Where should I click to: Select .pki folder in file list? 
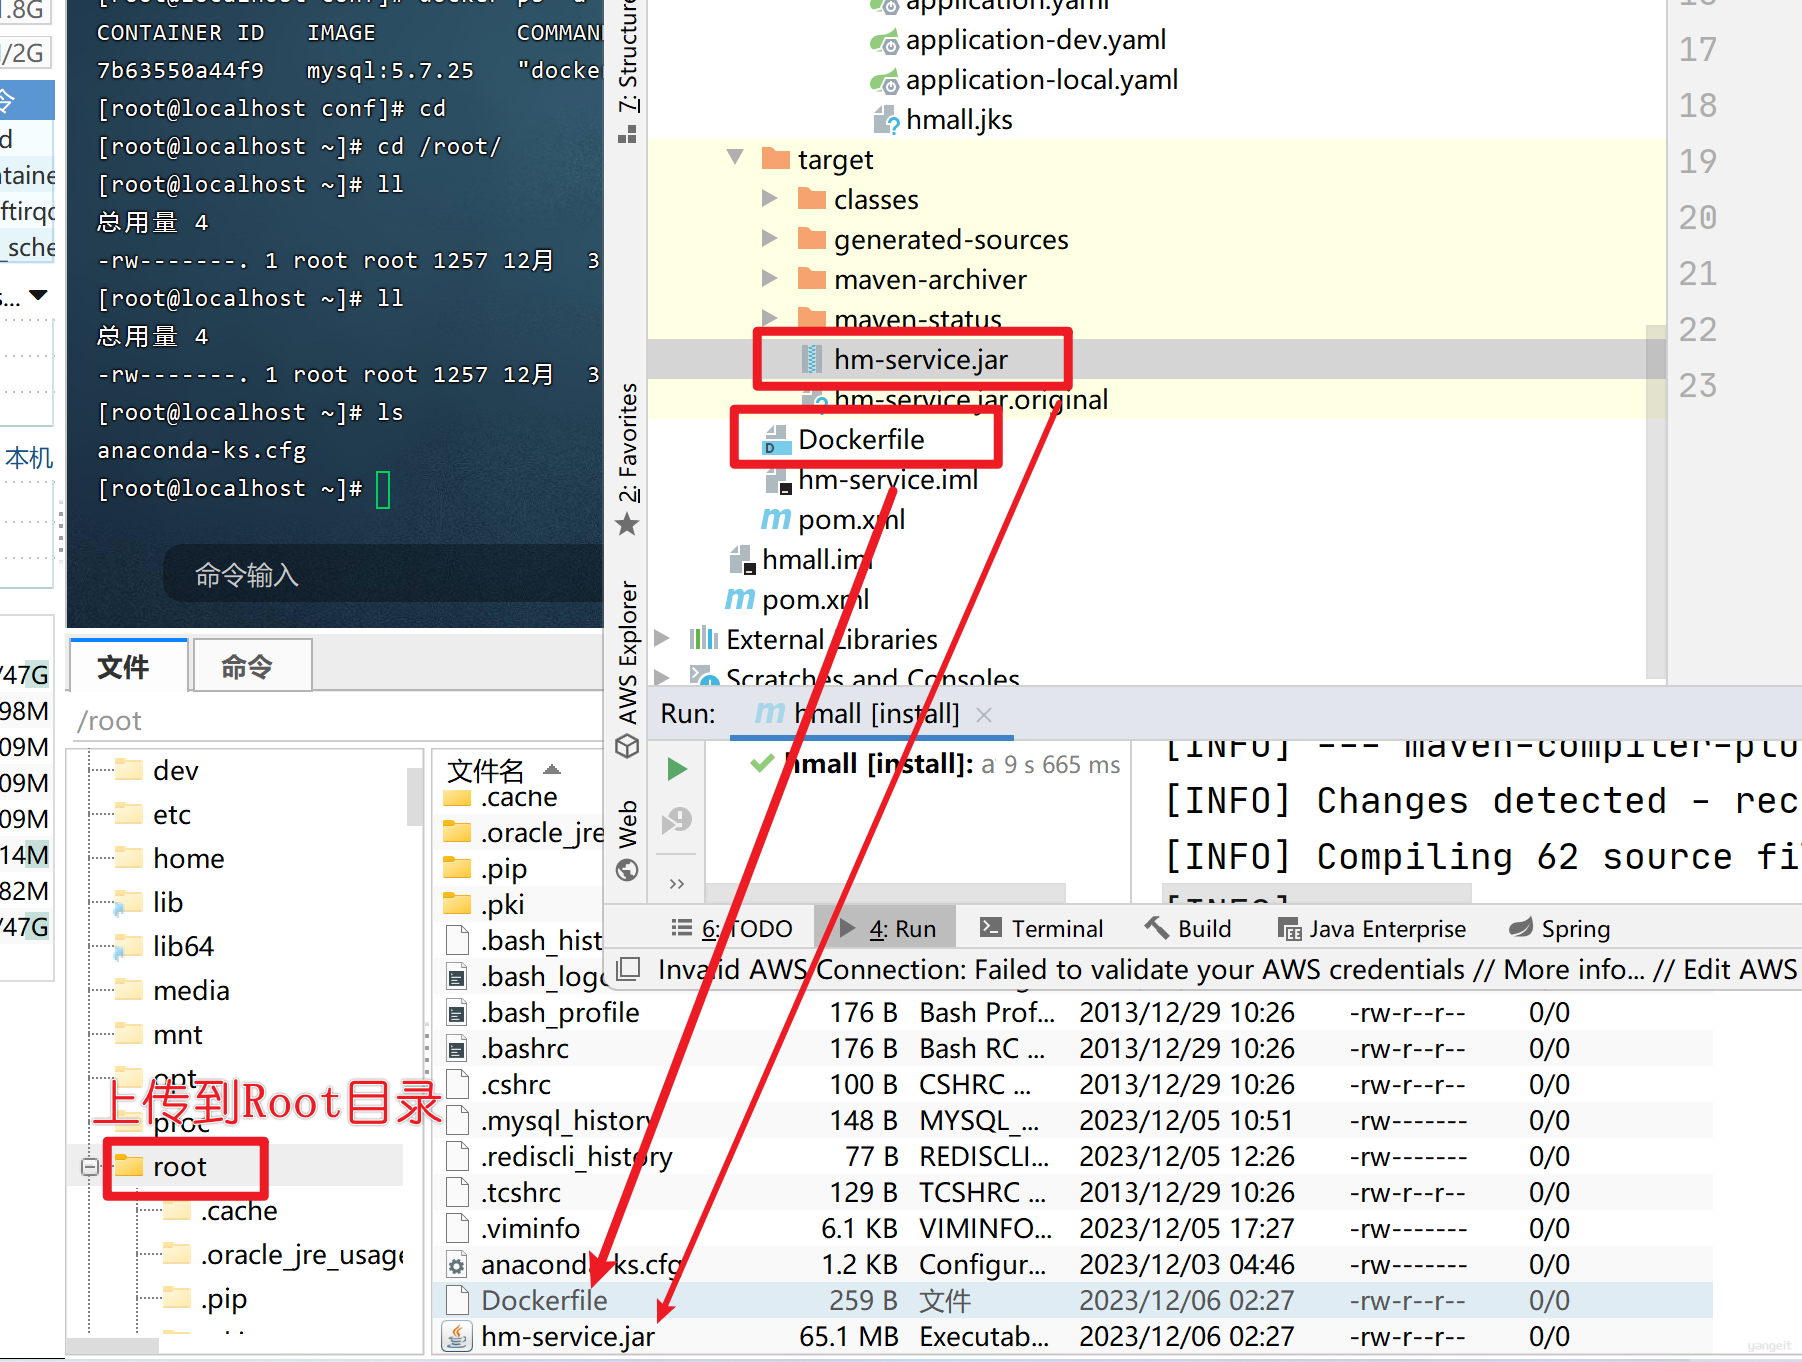pos(485,904)
